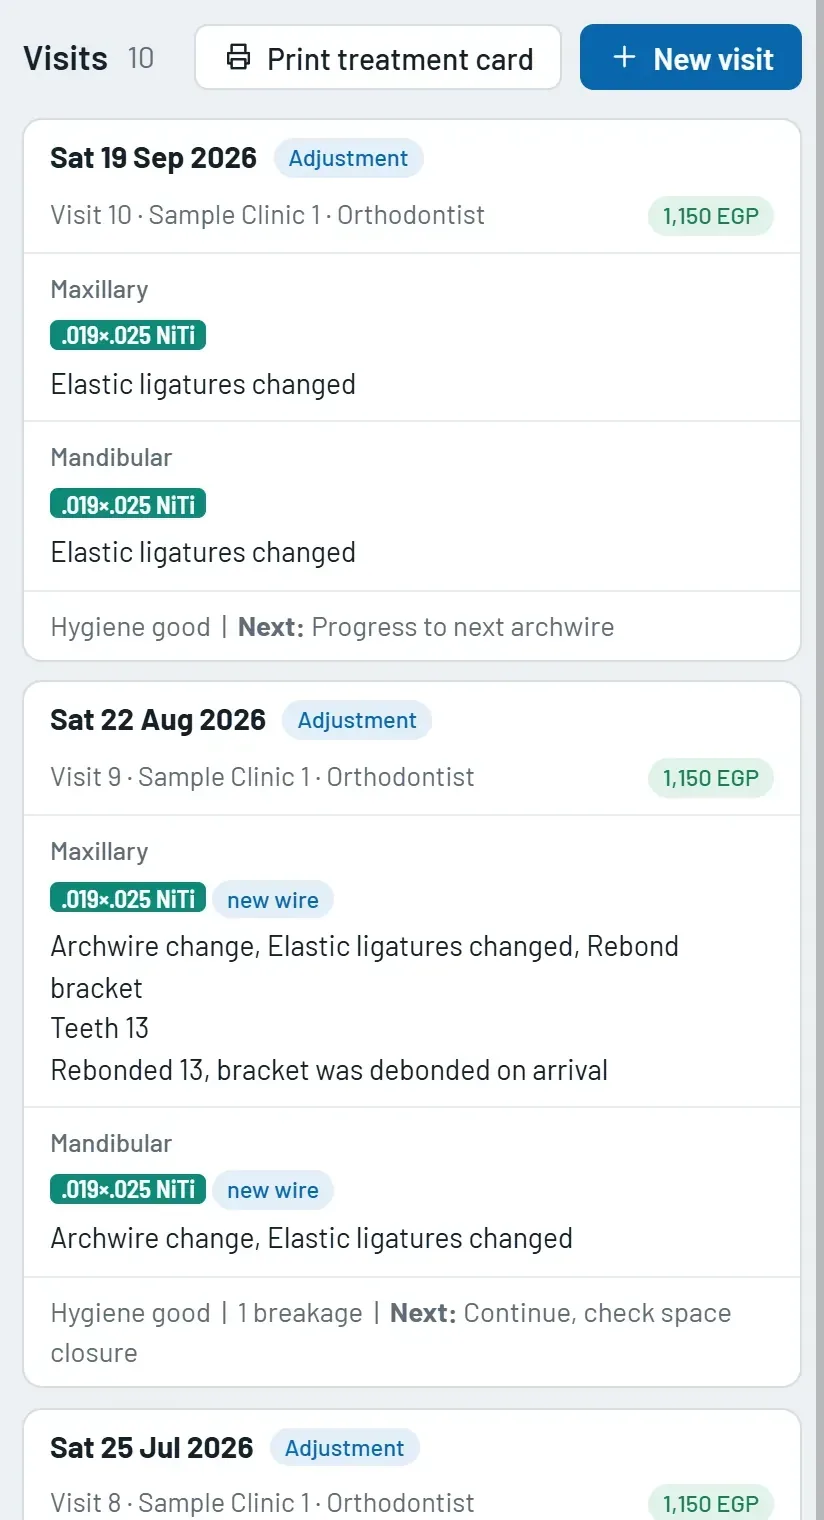Open the Sat 19 Sep 2026 visit heading
The width and height of the screenshot is (824, 1520).
[154, 158]
